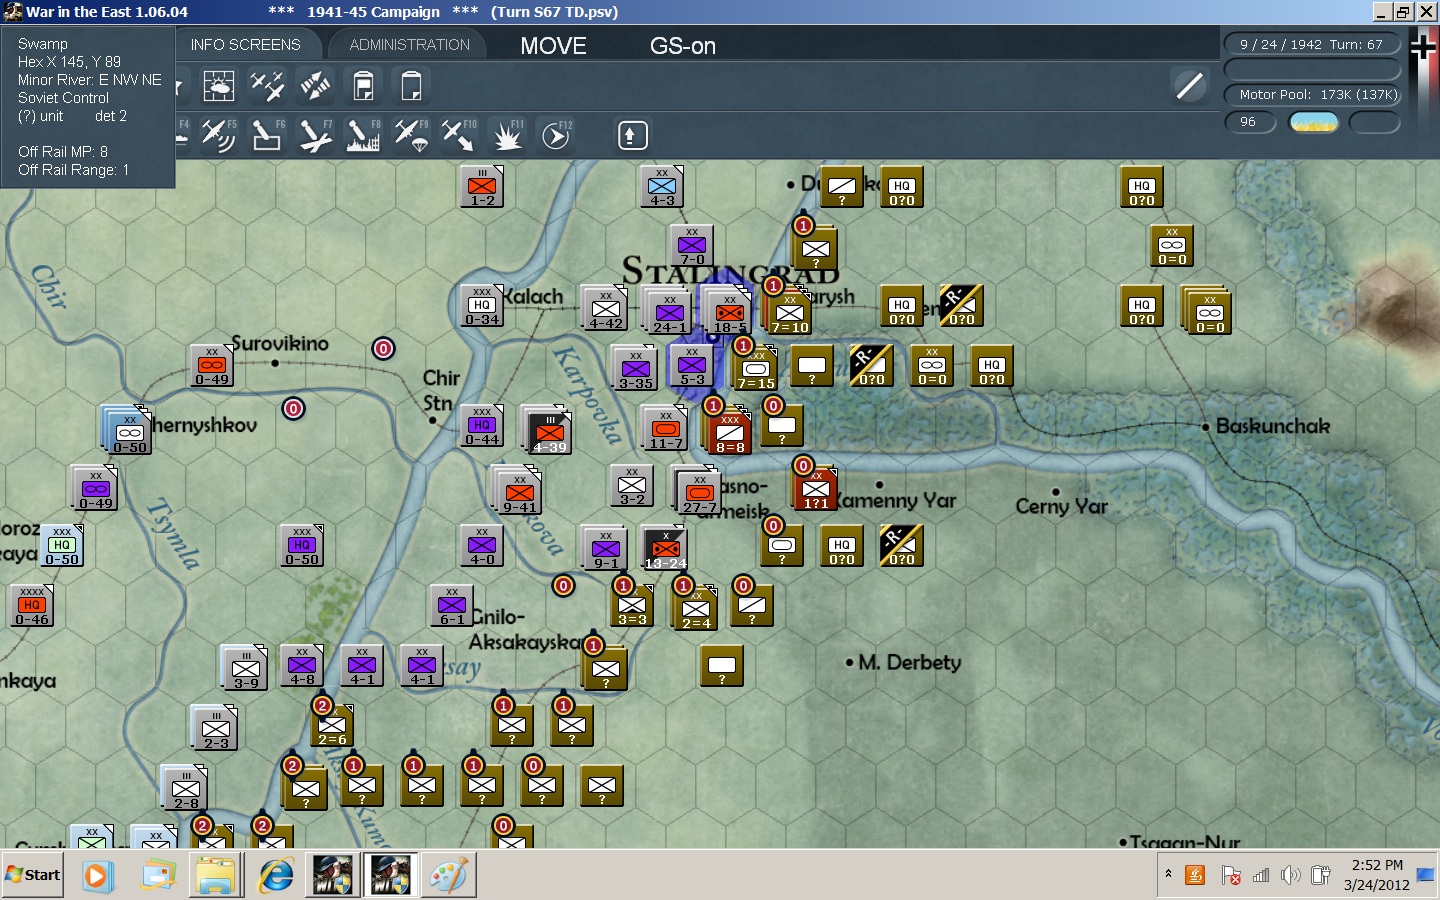1440x900 pixels.
Task: Select the 0-34 HQ counter near Kalach
Action: [482, 307]
